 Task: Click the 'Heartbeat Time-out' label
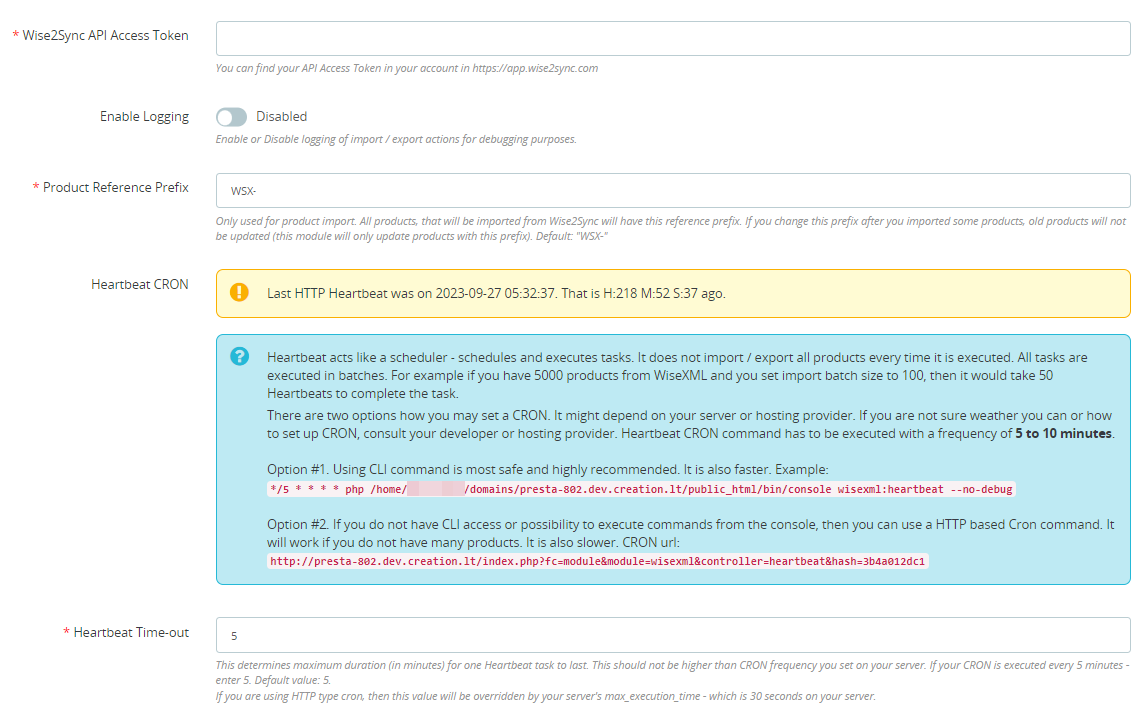[131, 632]
